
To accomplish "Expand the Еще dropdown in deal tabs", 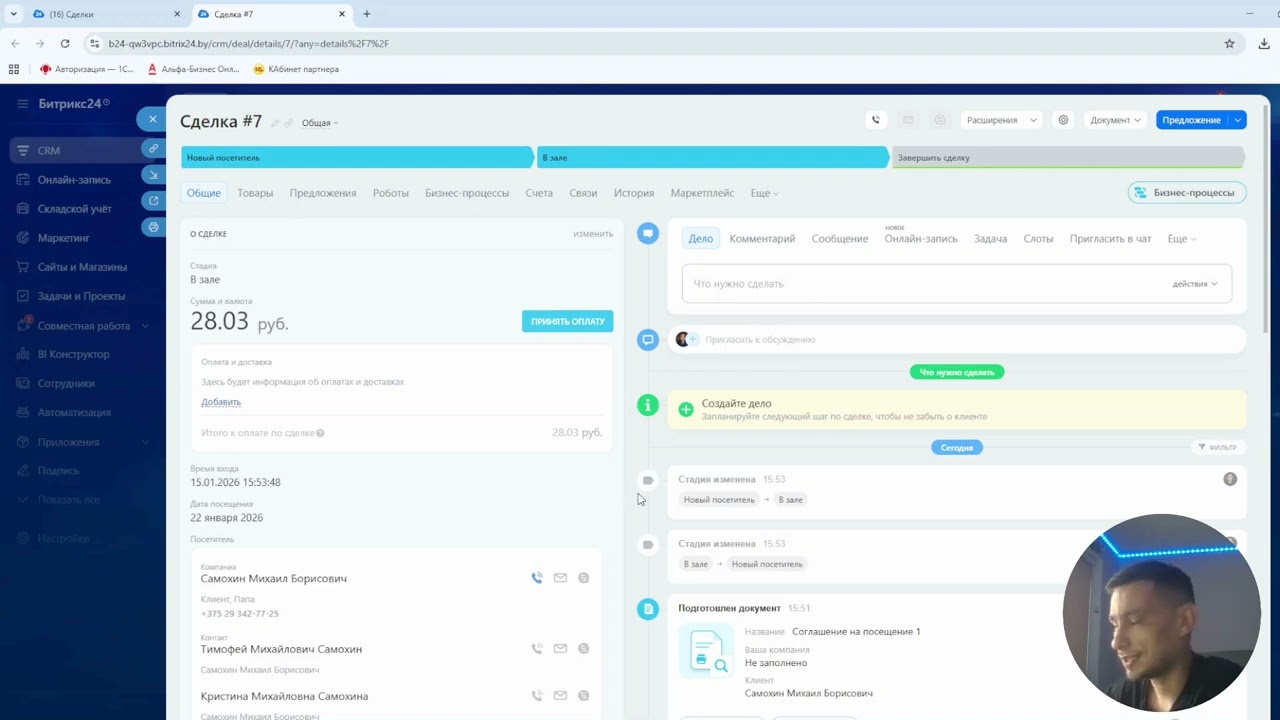I will coord(764,193).
